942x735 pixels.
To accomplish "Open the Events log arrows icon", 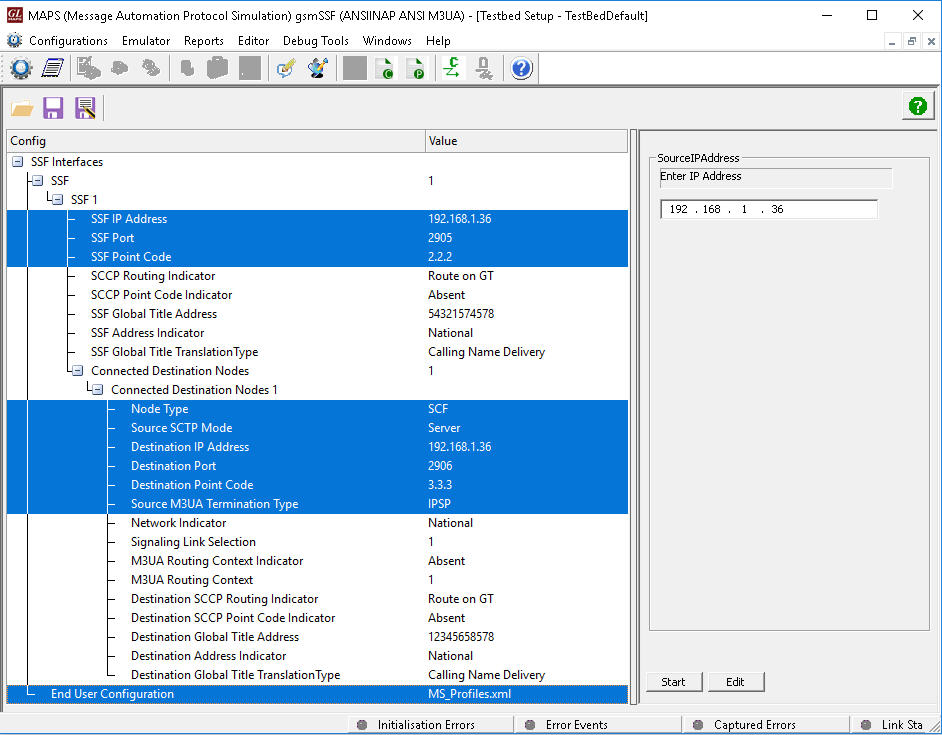I will pyautogui.click(x=451, y=69).
